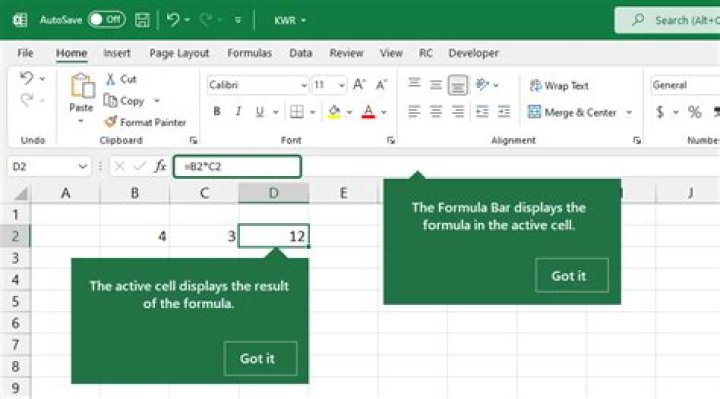This screenshot has height=399, width=720.
Task: Open the Copy options dropdown
Action: [157, 101]
